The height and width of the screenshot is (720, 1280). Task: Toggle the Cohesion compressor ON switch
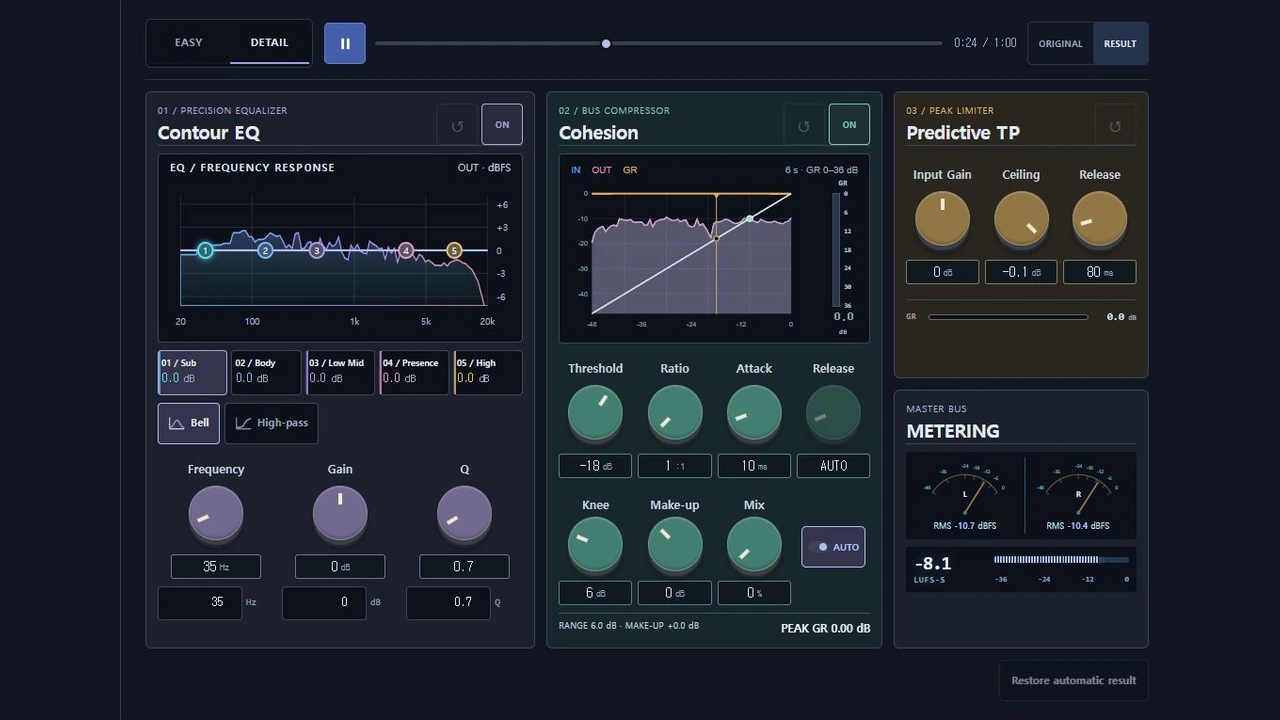pos(849,125)
